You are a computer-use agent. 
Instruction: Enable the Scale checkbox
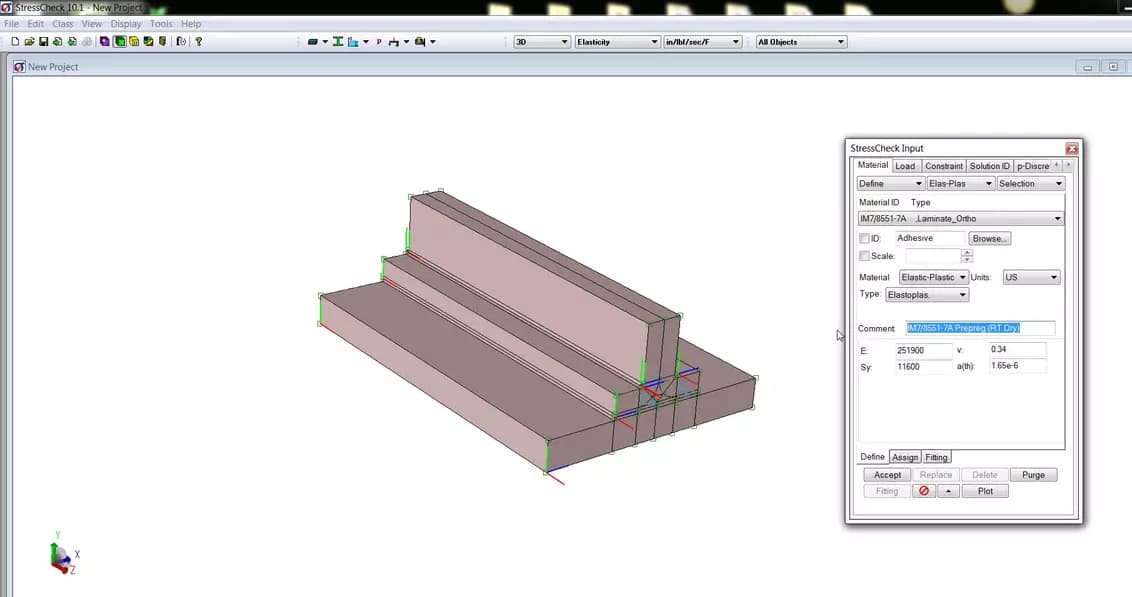click(x=864, y=255)
